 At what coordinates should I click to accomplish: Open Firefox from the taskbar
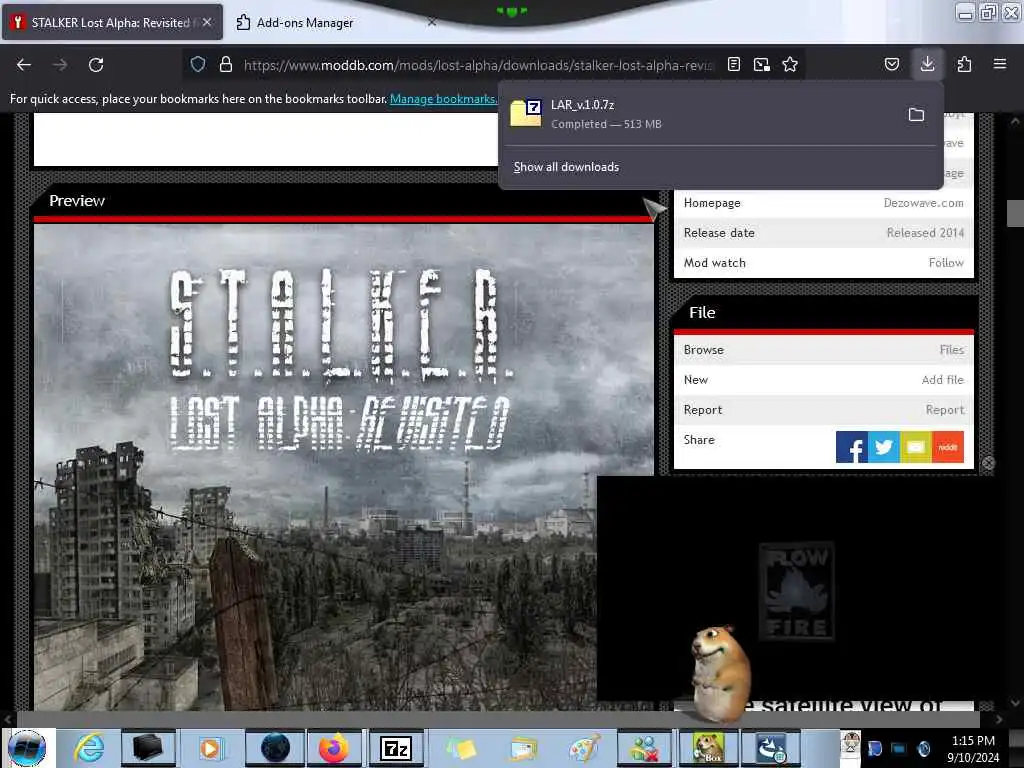tap(334, 748)
